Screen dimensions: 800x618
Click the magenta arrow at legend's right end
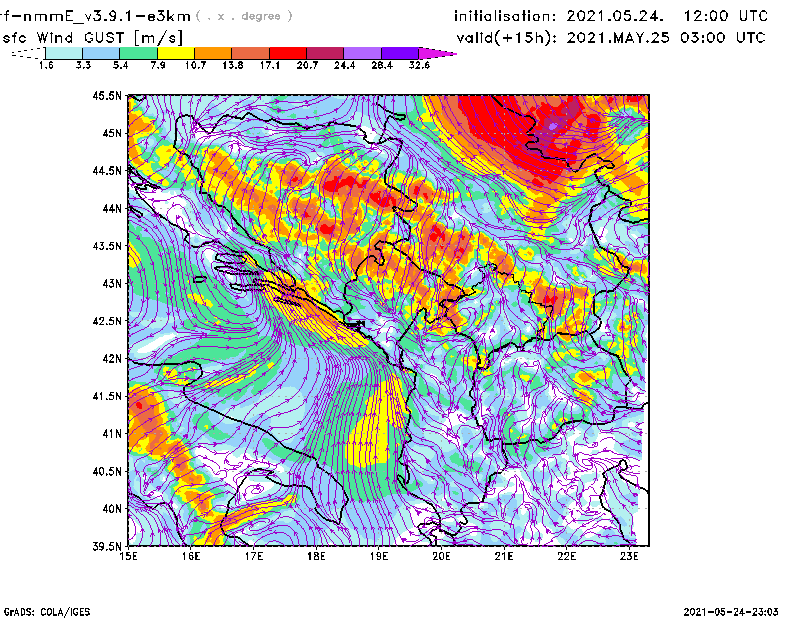click(x=437, y=53)
